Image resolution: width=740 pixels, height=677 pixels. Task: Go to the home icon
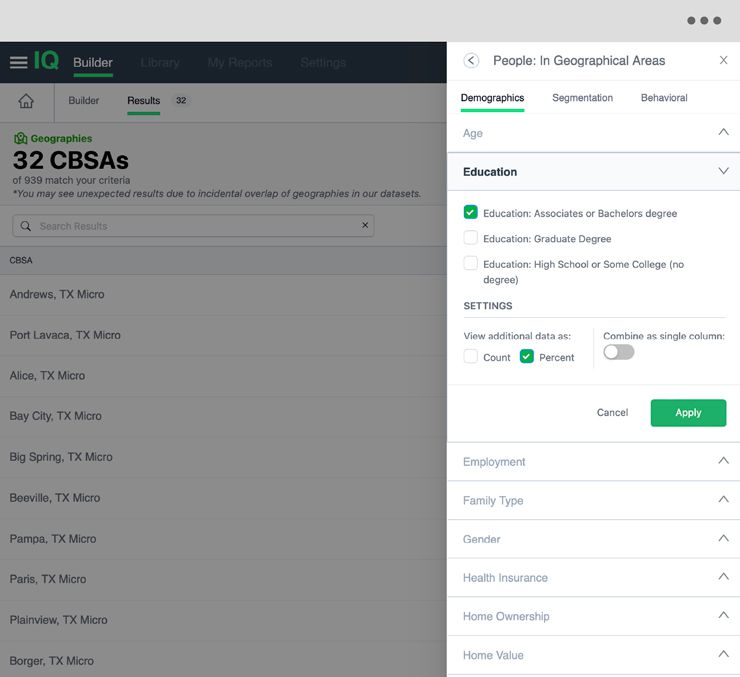click(26, 101)
